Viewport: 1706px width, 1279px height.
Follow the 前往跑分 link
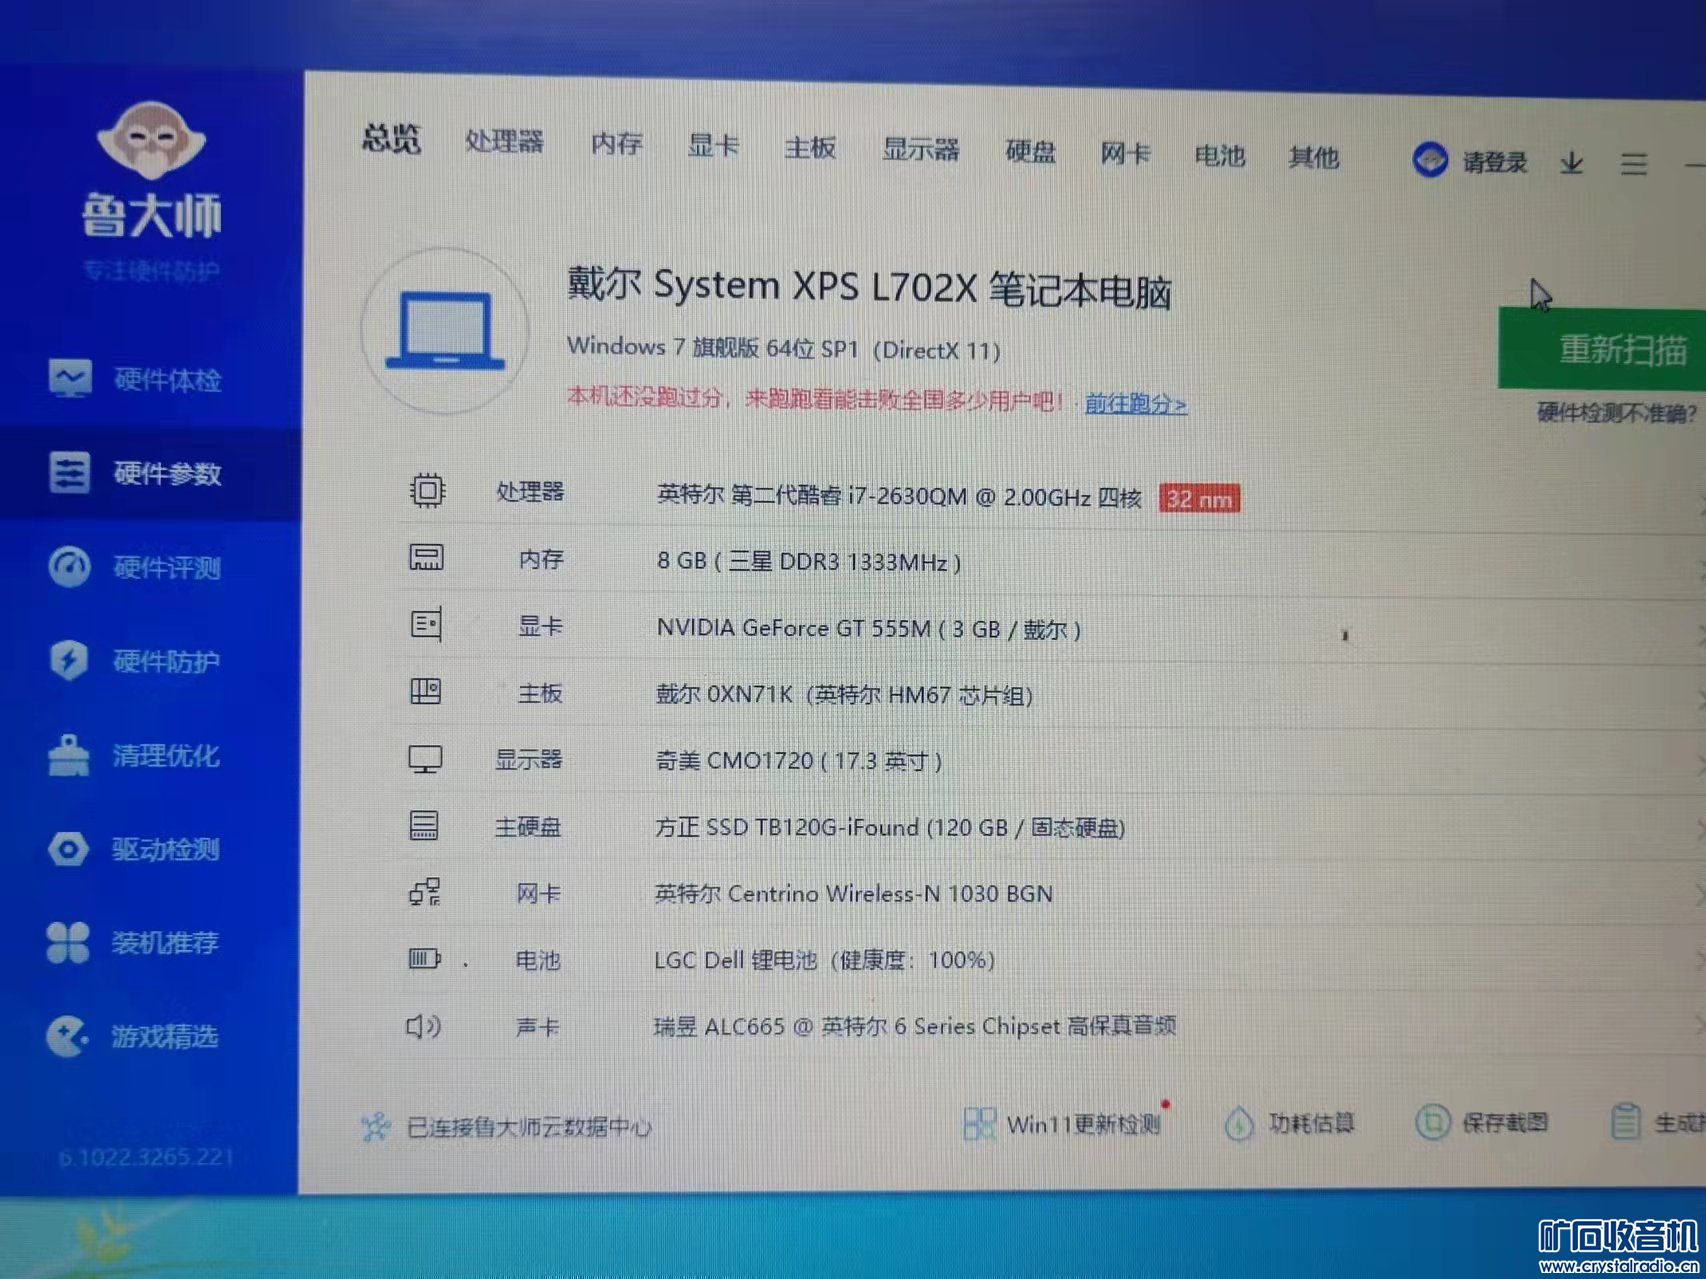click(1136, 404)
